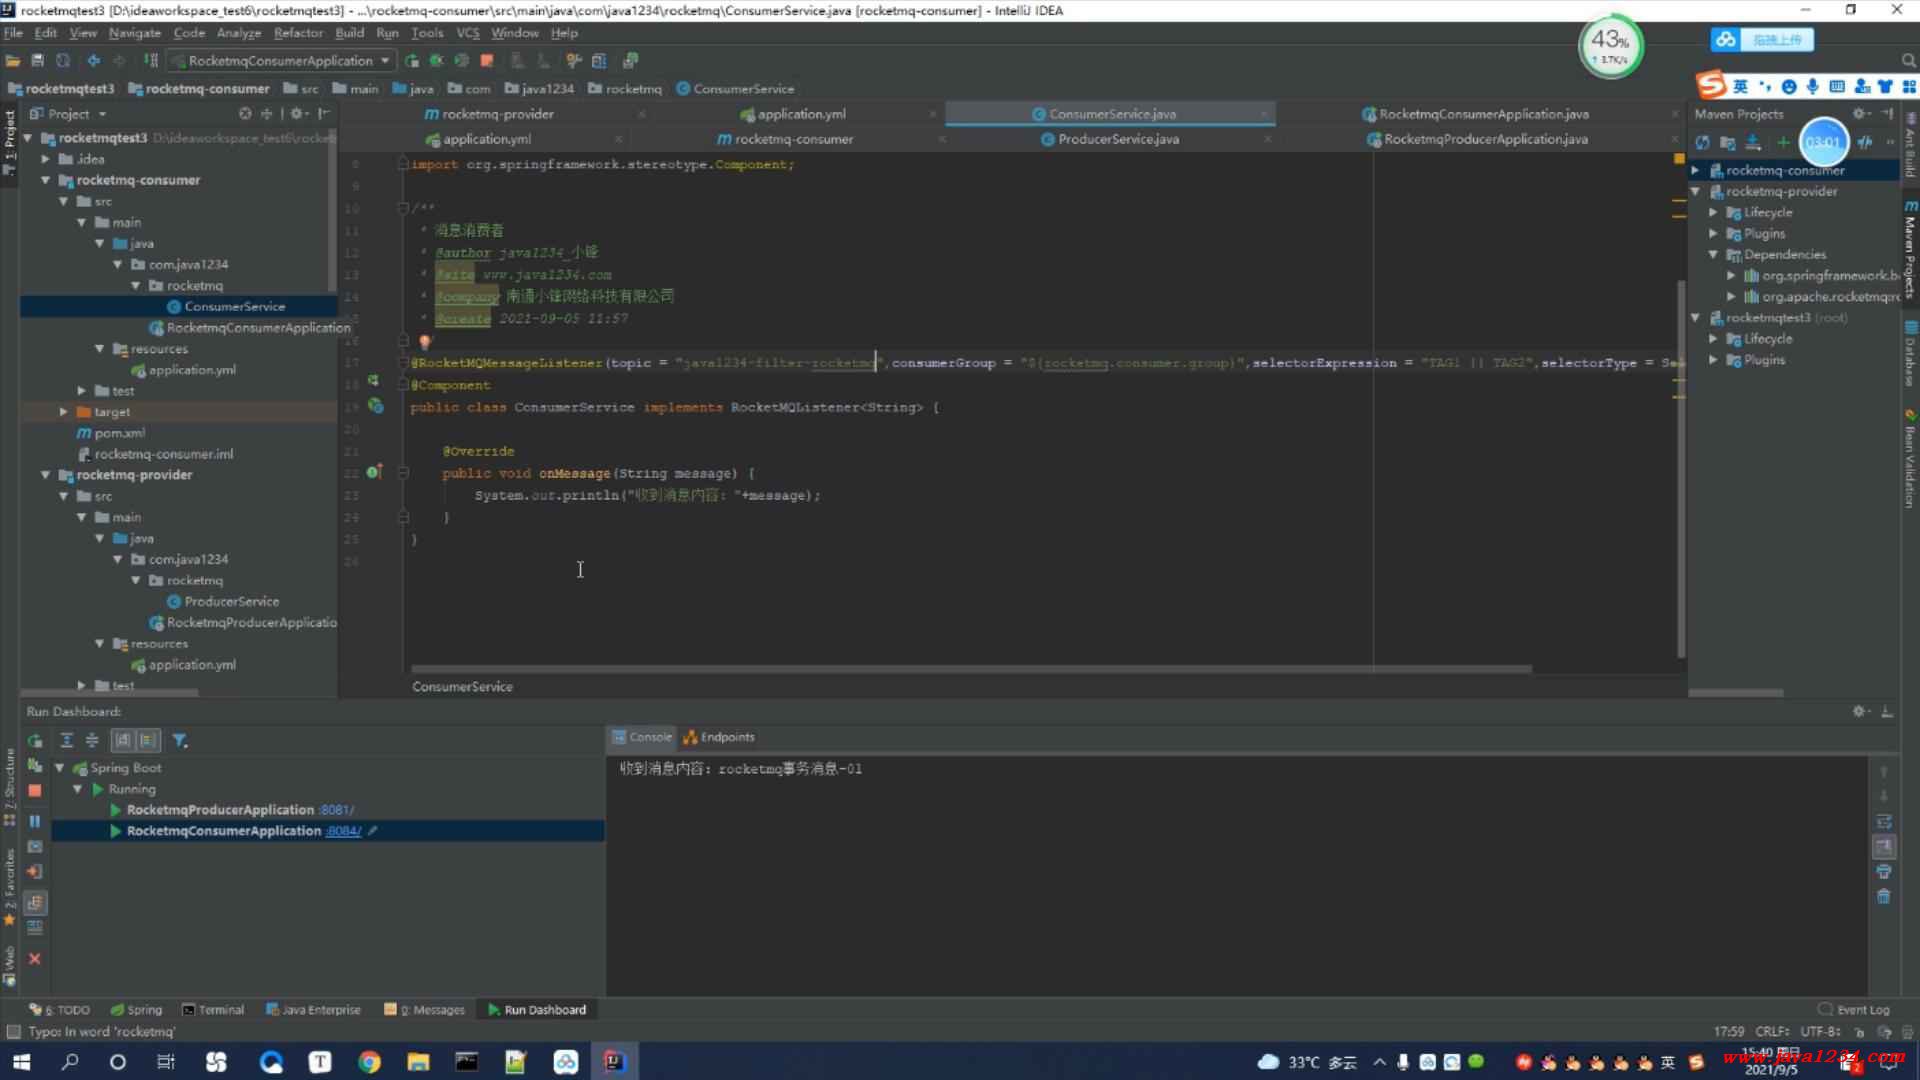
Task: Click the editor vertical scrollbar
Action: coord(1681,468)
